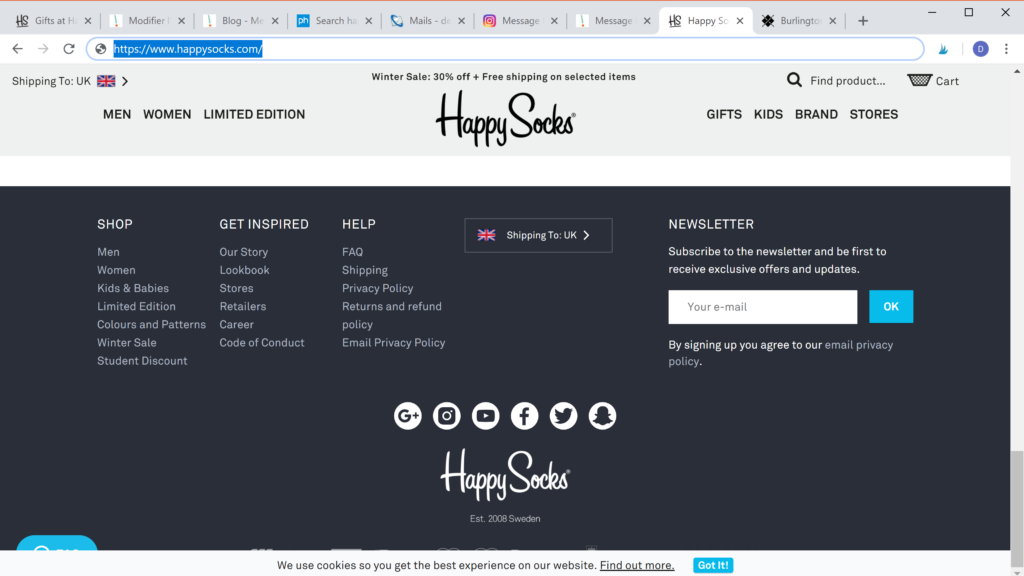Open the Kids & Babies footer link
The width and height of the screenshot is (1024, 576).
click(133, 289)
